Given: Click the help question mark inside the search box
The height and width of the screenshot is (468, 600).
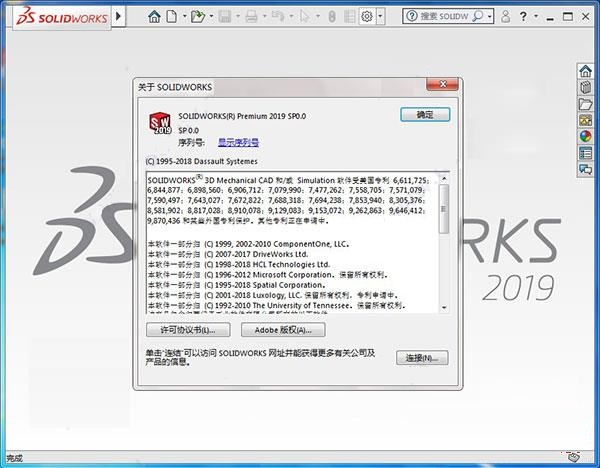Looking at the screenshot, I should coord(411,16).
